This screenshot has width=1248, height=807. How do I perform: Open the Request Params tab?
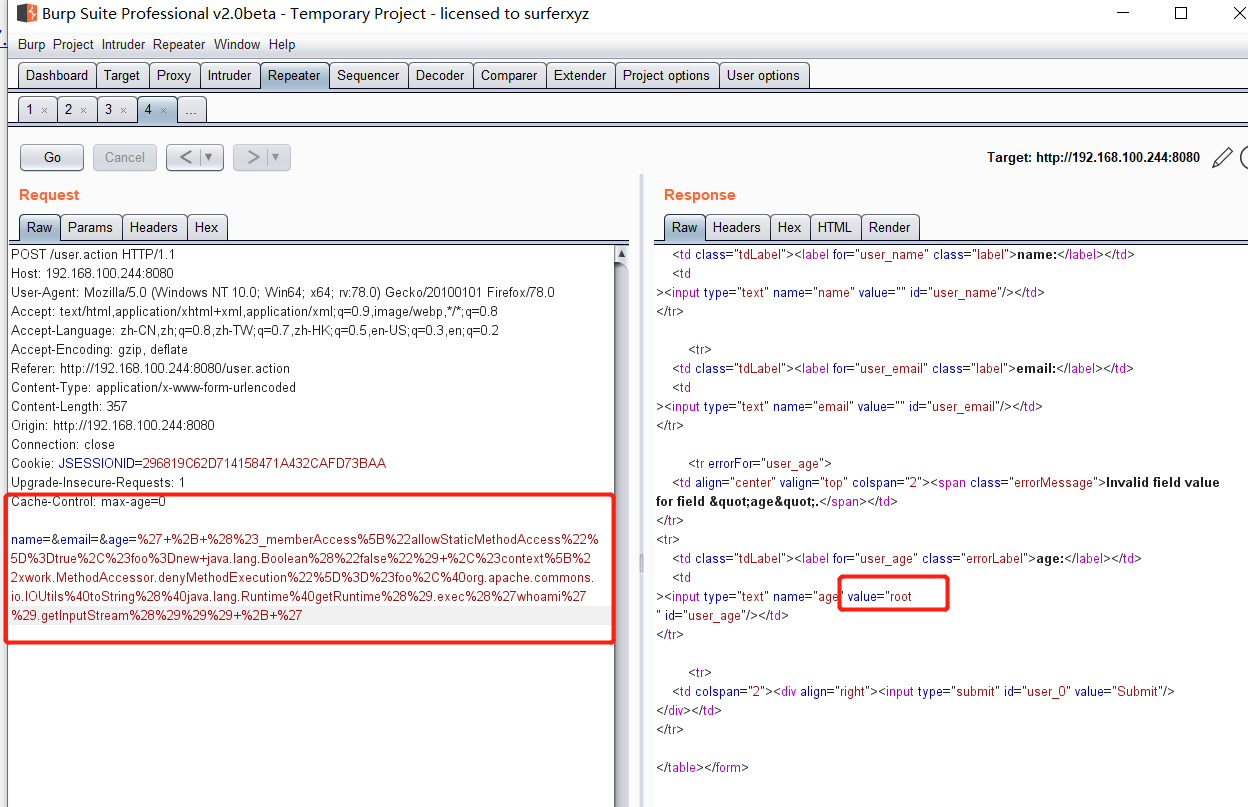90,227
